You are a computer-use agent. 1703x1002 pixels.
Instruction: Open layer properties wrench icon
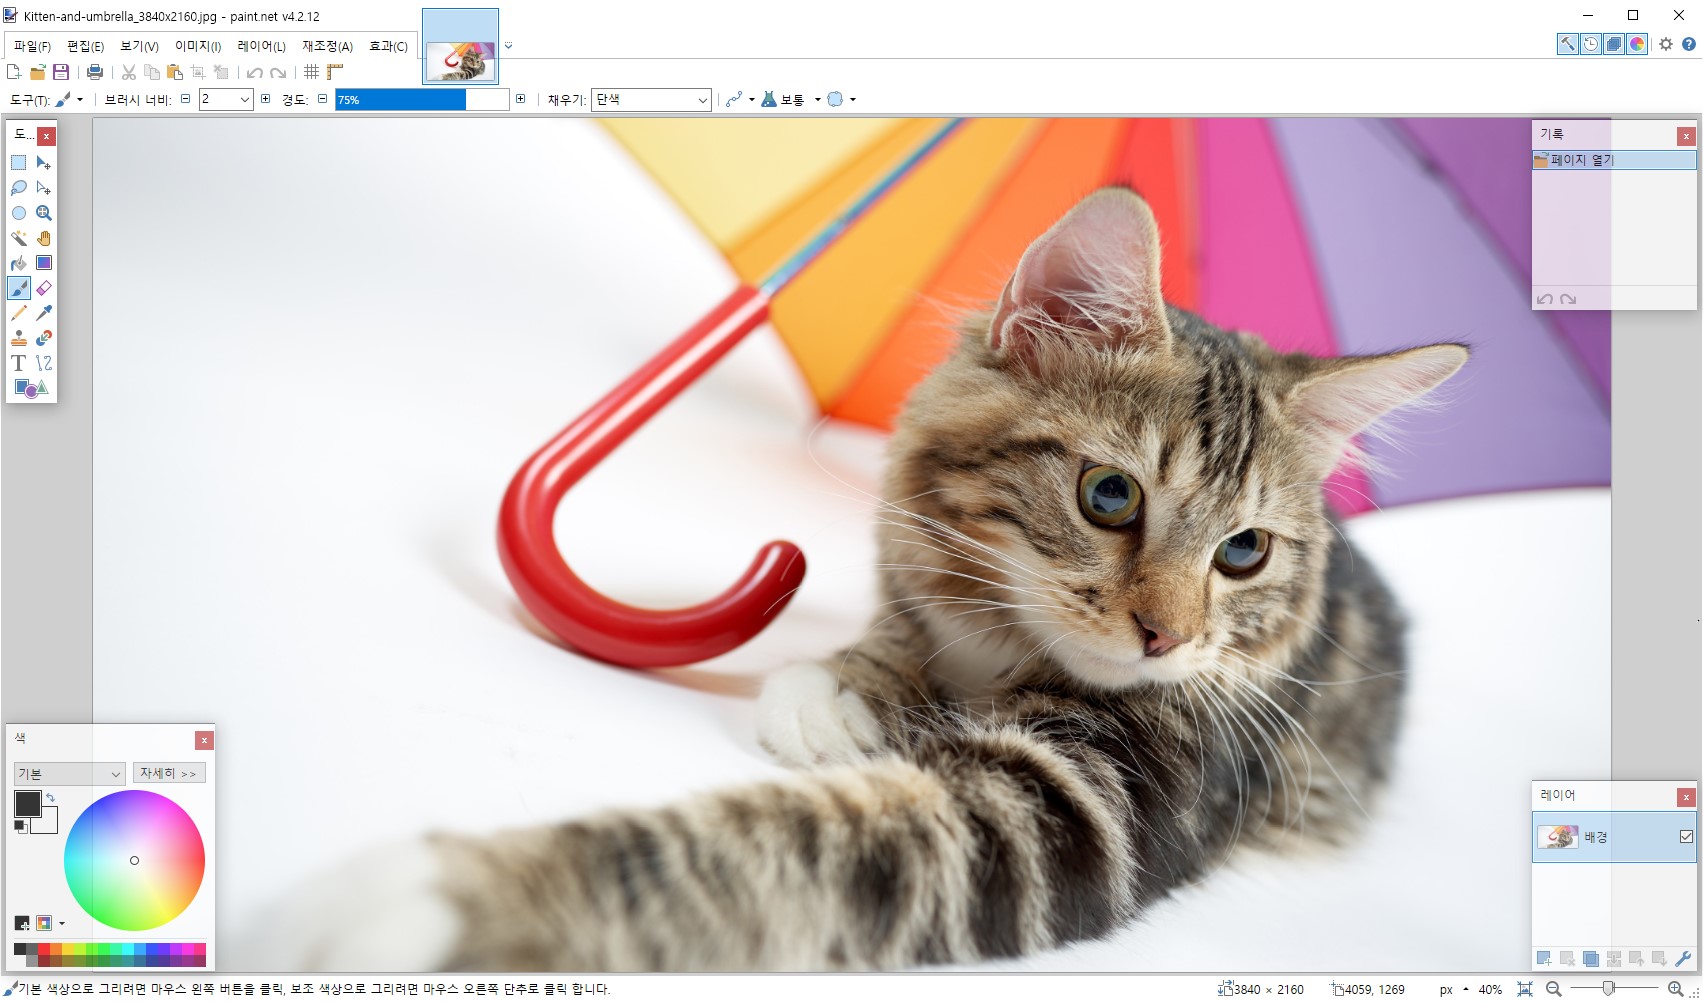(x=1683, y=959)
